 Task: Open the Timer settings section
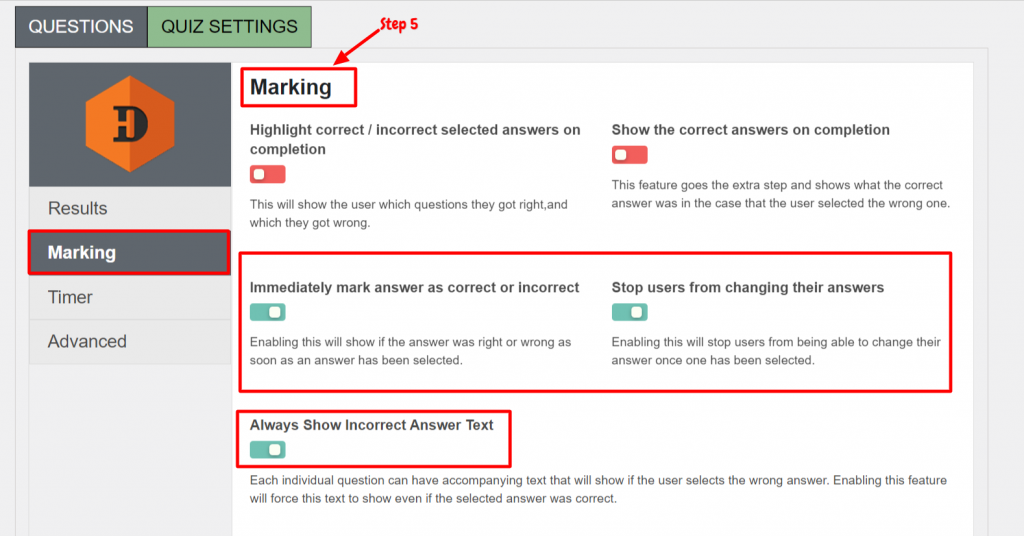click(130, 297)
